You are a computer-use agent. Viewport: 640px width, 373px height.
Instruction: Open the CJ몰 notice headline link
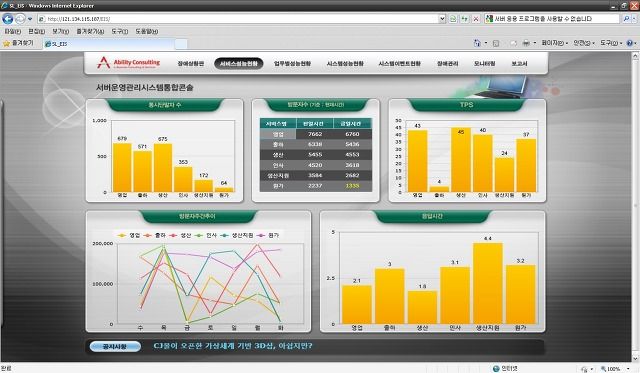pos(233,346)
